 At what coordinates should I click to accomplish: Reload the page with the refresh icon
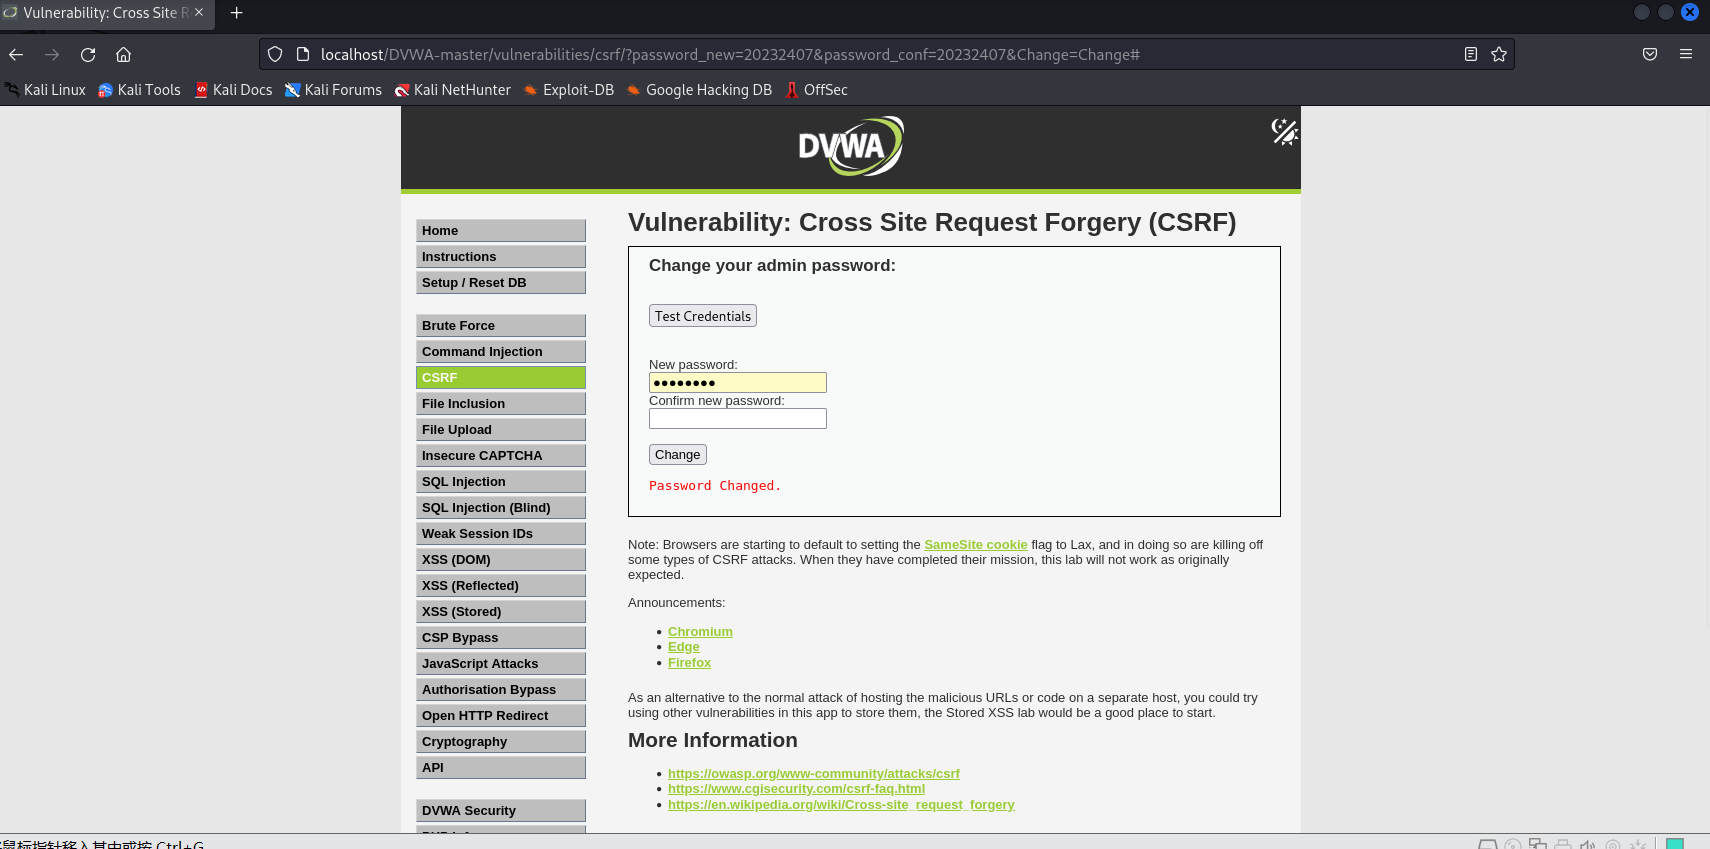[88, 54]
